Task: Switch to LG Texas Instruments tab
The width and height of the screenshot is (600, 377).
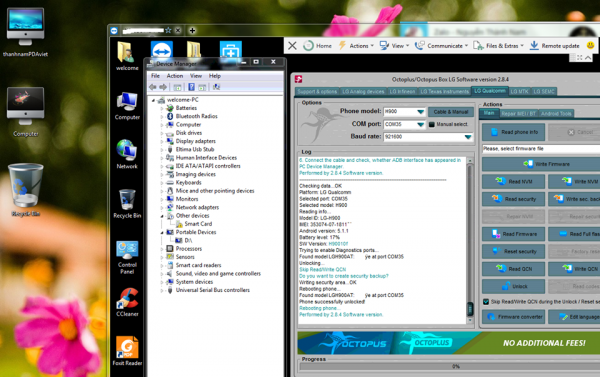Action: pyautogui.click(x=444, y=91)
